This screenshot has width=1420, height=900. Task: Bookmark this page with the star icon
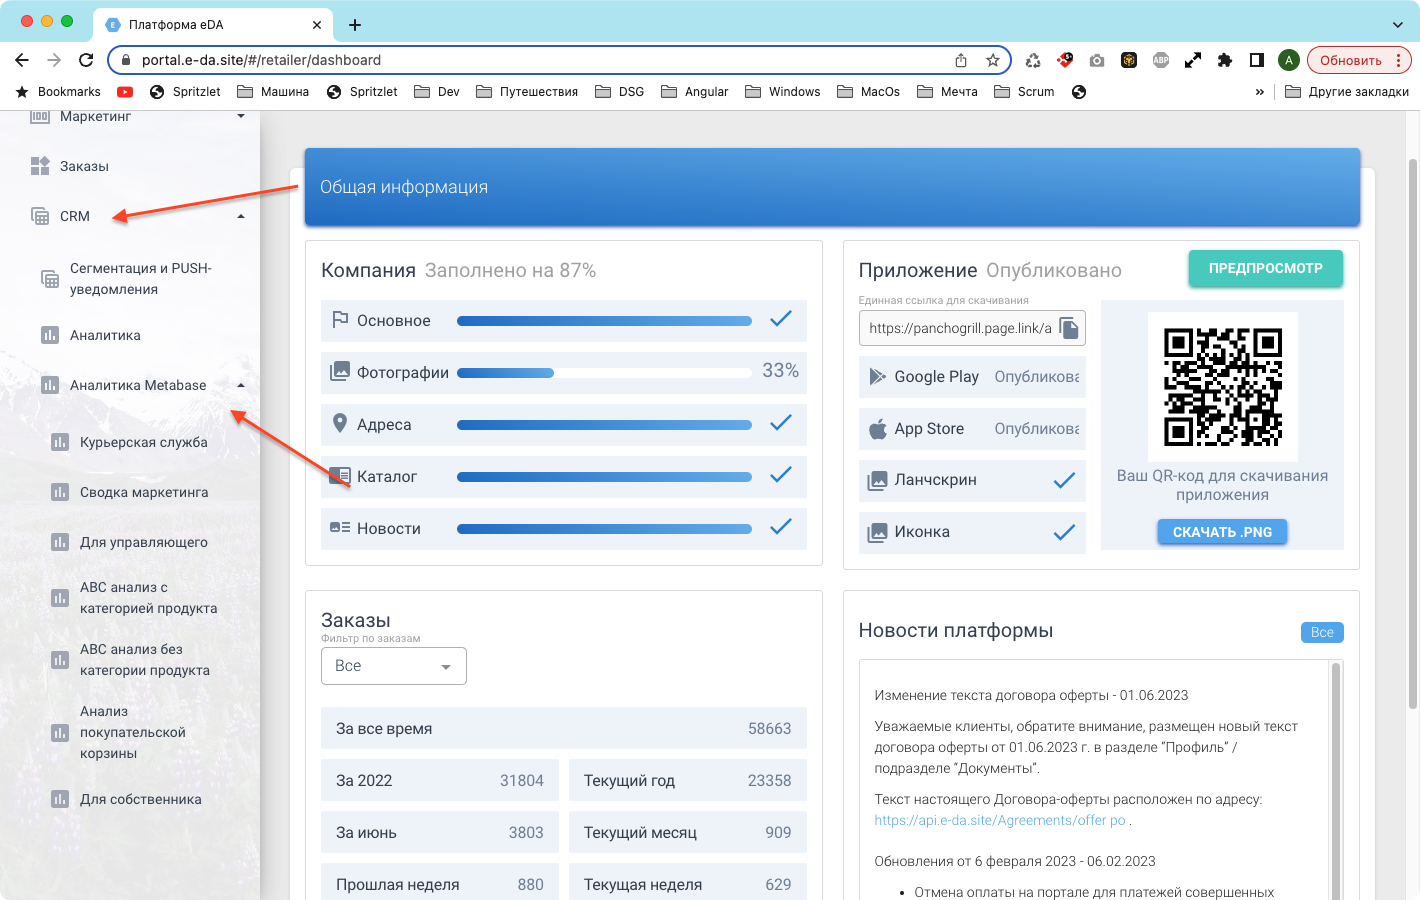click(992, 60)
